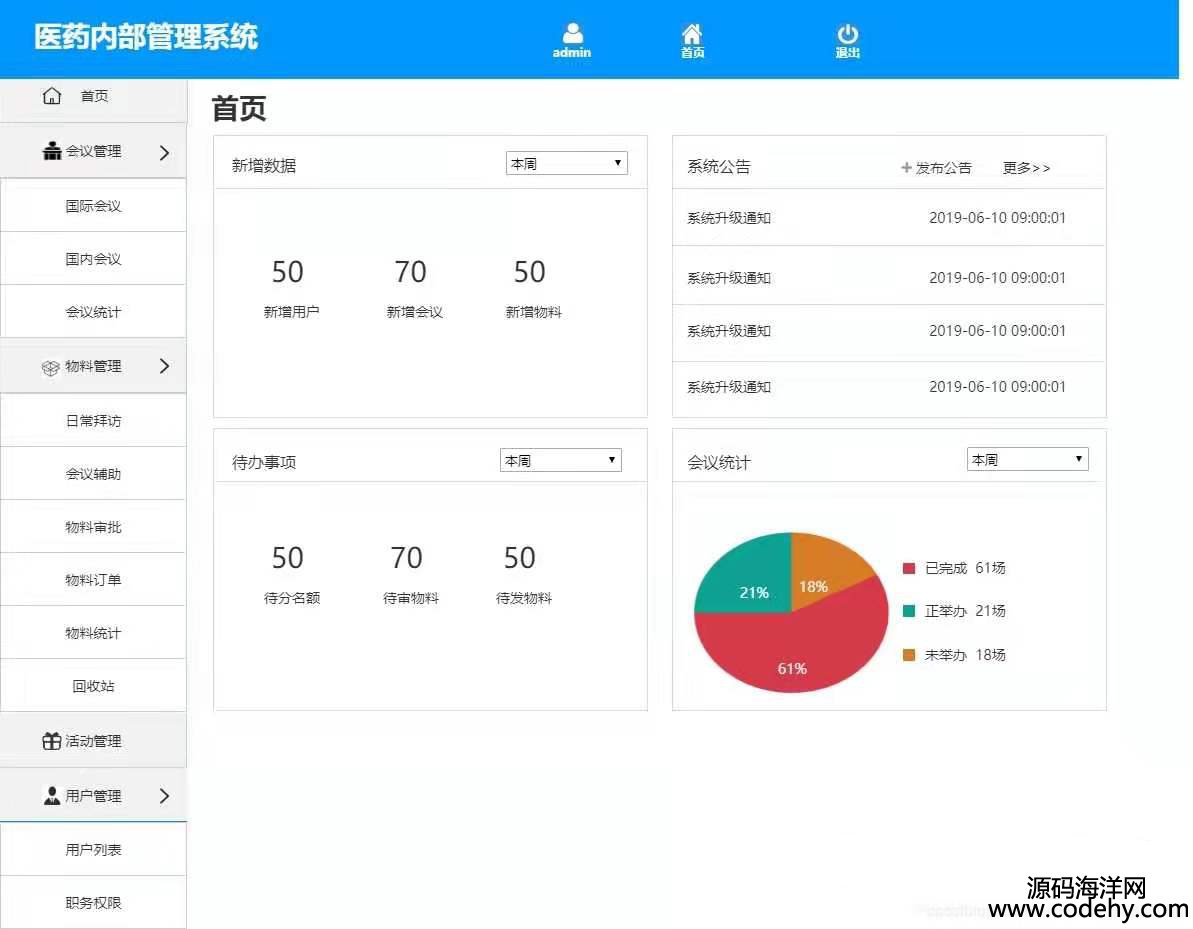The width and height of the screenshot is (1193, 929).
Task: Click the 待审物料 count of 70
Action: [407, 558]
